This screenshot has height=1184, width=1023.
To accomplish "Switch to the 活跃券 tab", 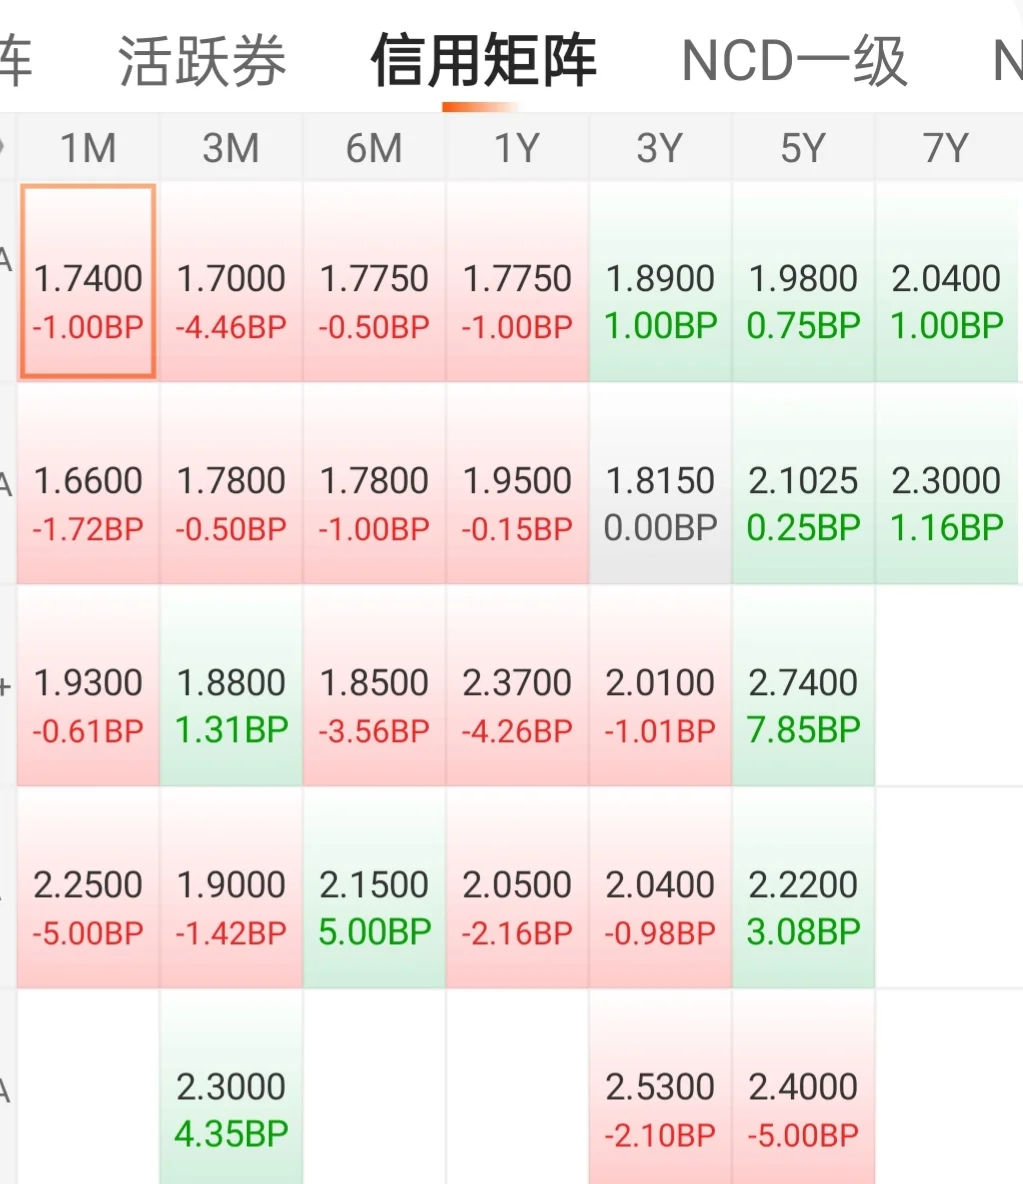I will 202,61.
